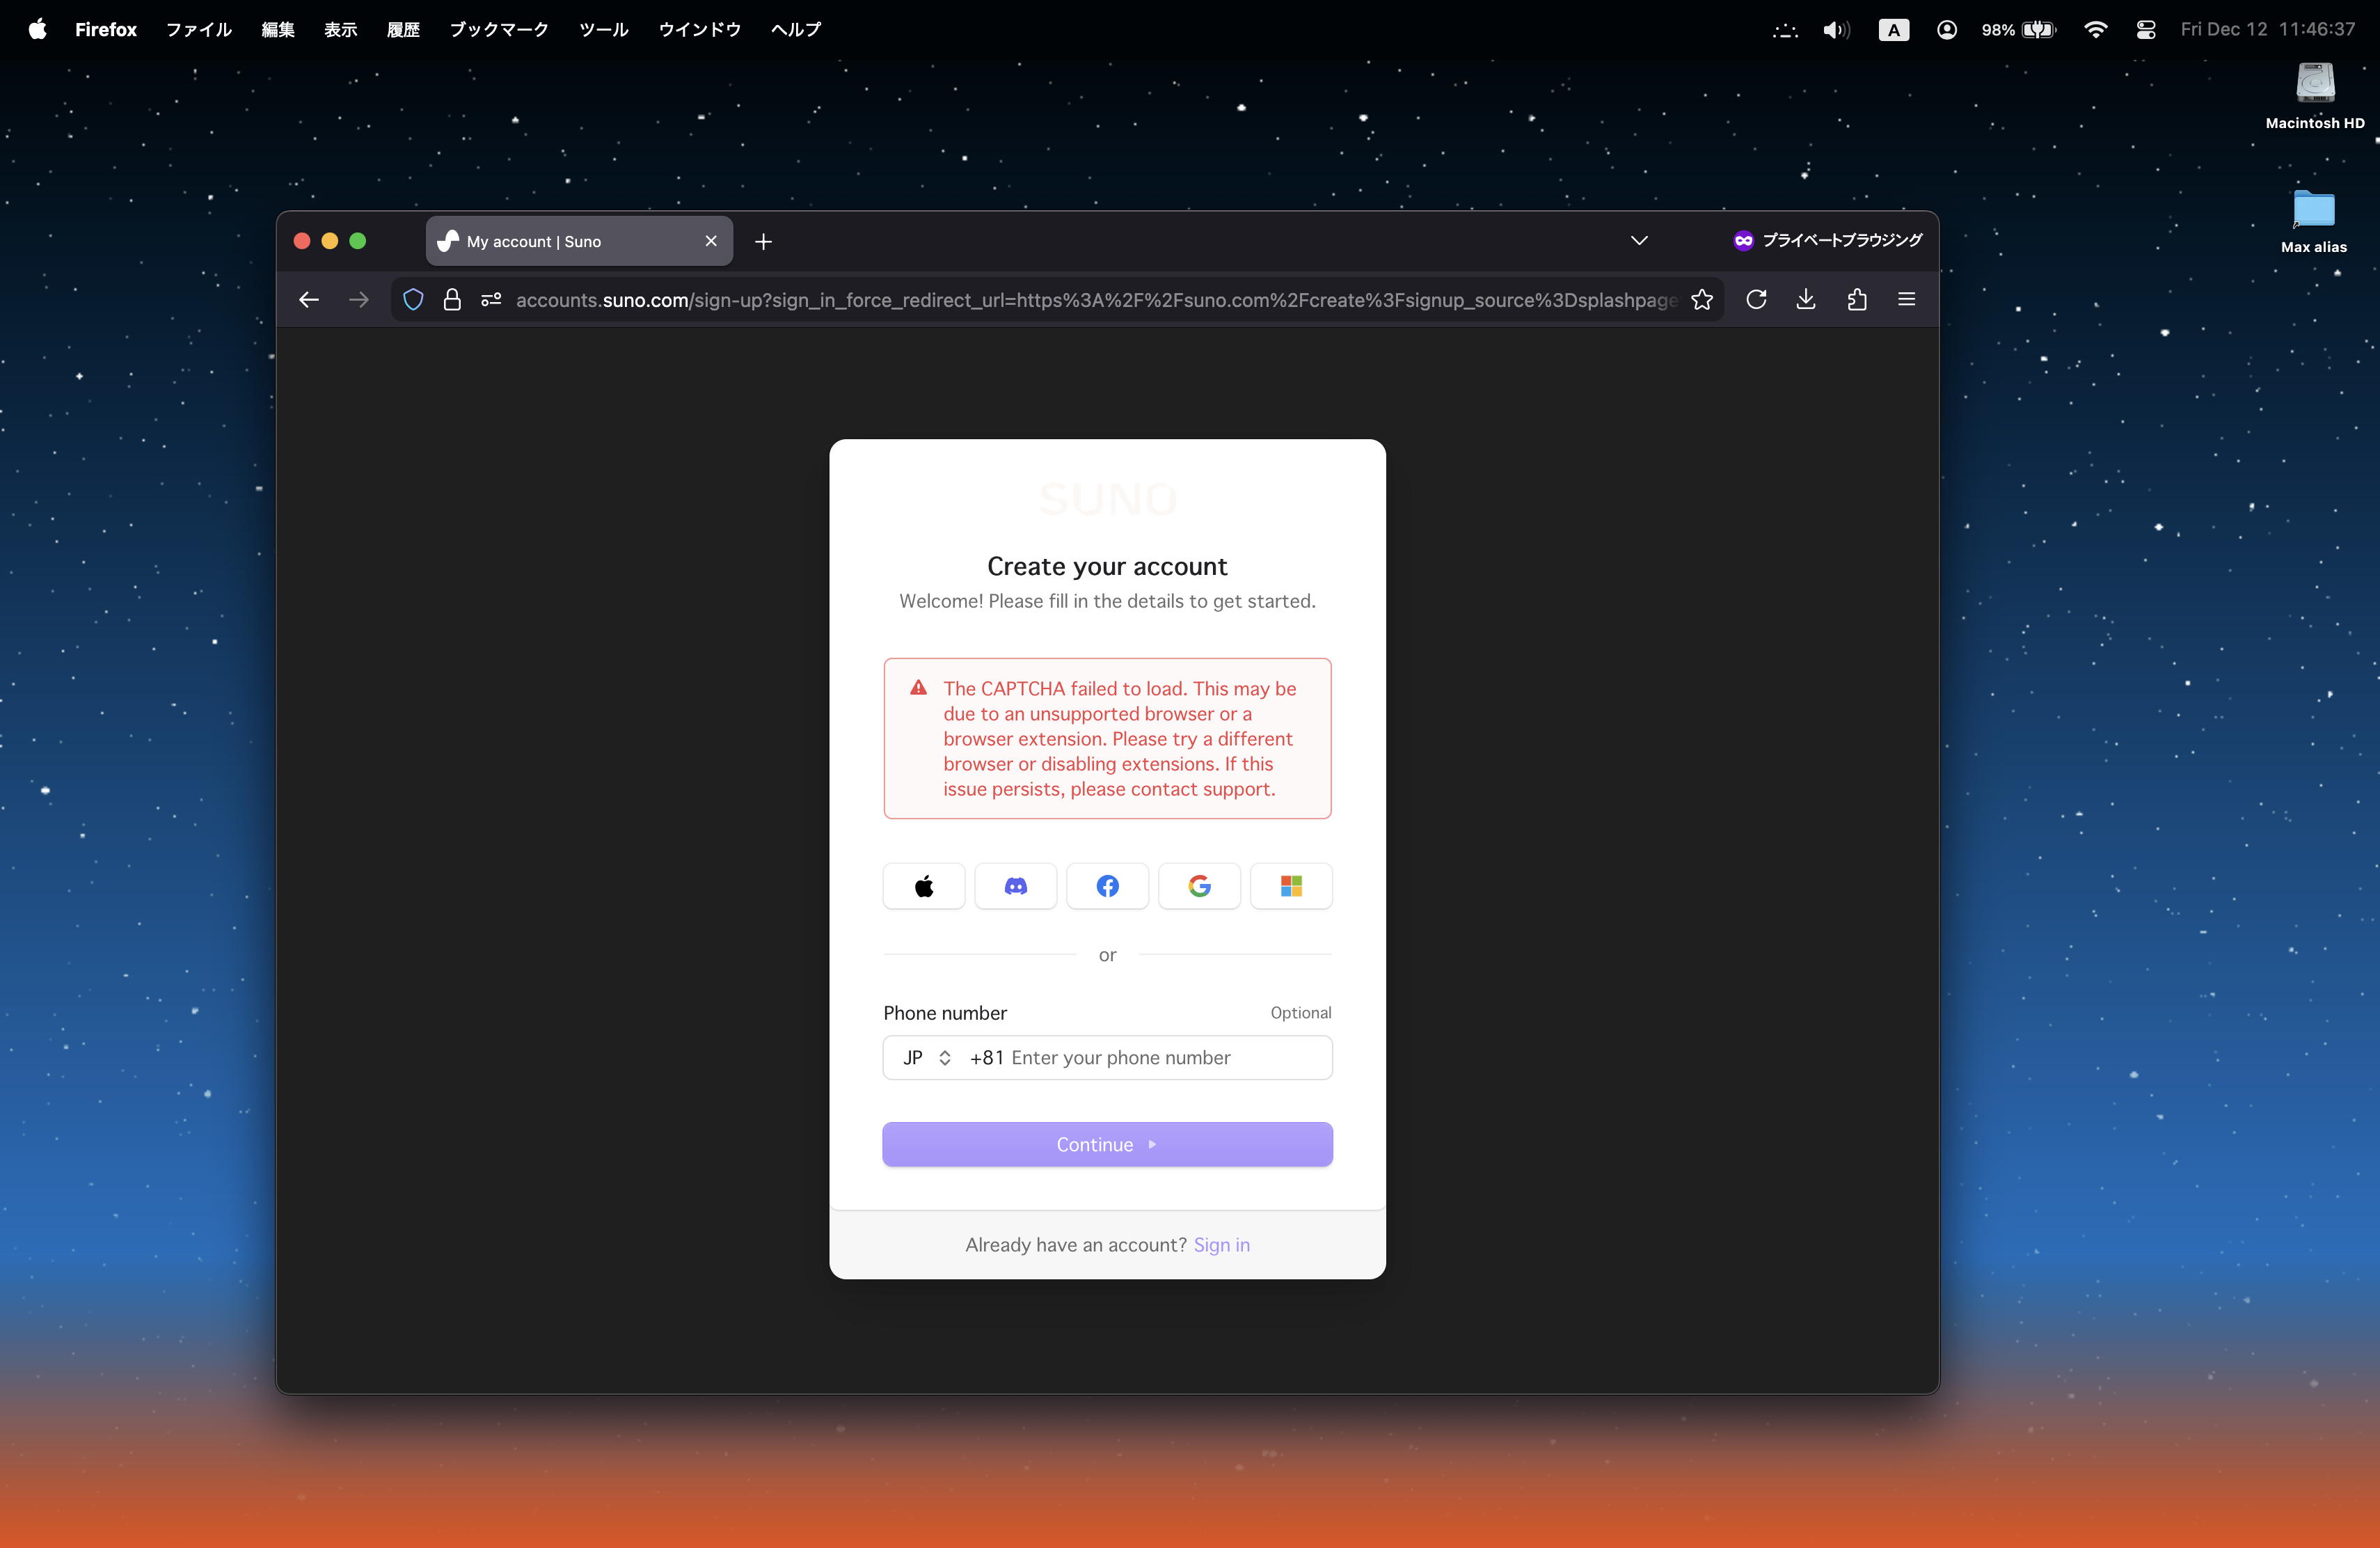Select the Microsoft sign-up icon
The width and height of the screenshot is (2380, 1548).
tap(1291, 886)
